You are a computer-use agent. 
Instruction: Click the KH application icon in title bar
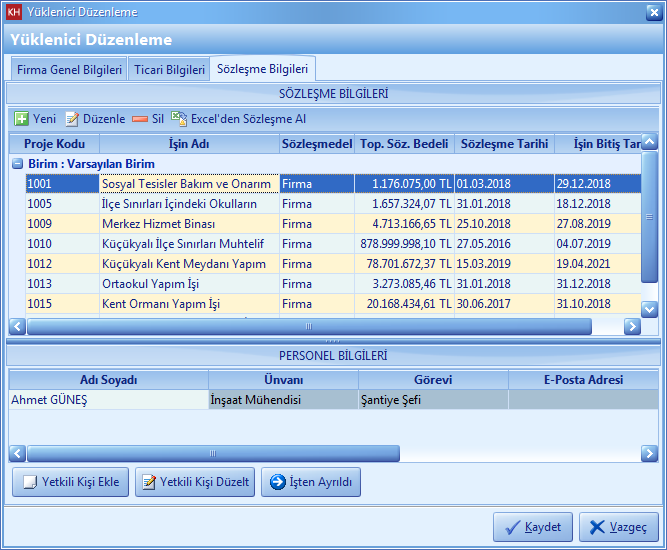click(14, 12)
